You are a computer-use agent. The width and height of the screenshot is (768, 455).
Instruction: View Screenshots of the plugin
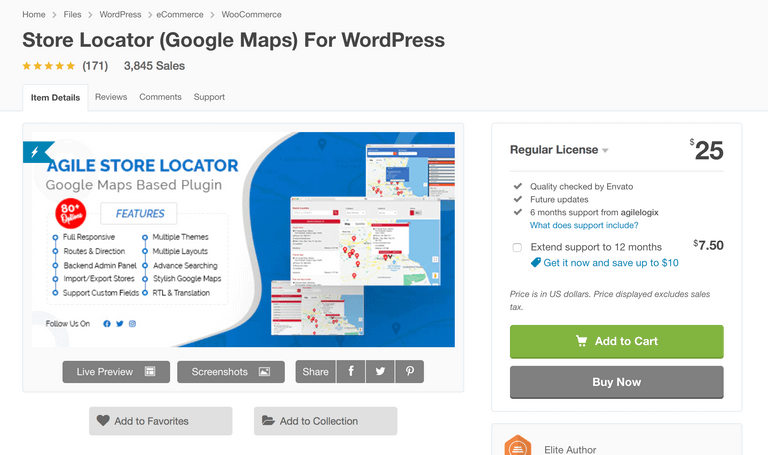[231, 372]
